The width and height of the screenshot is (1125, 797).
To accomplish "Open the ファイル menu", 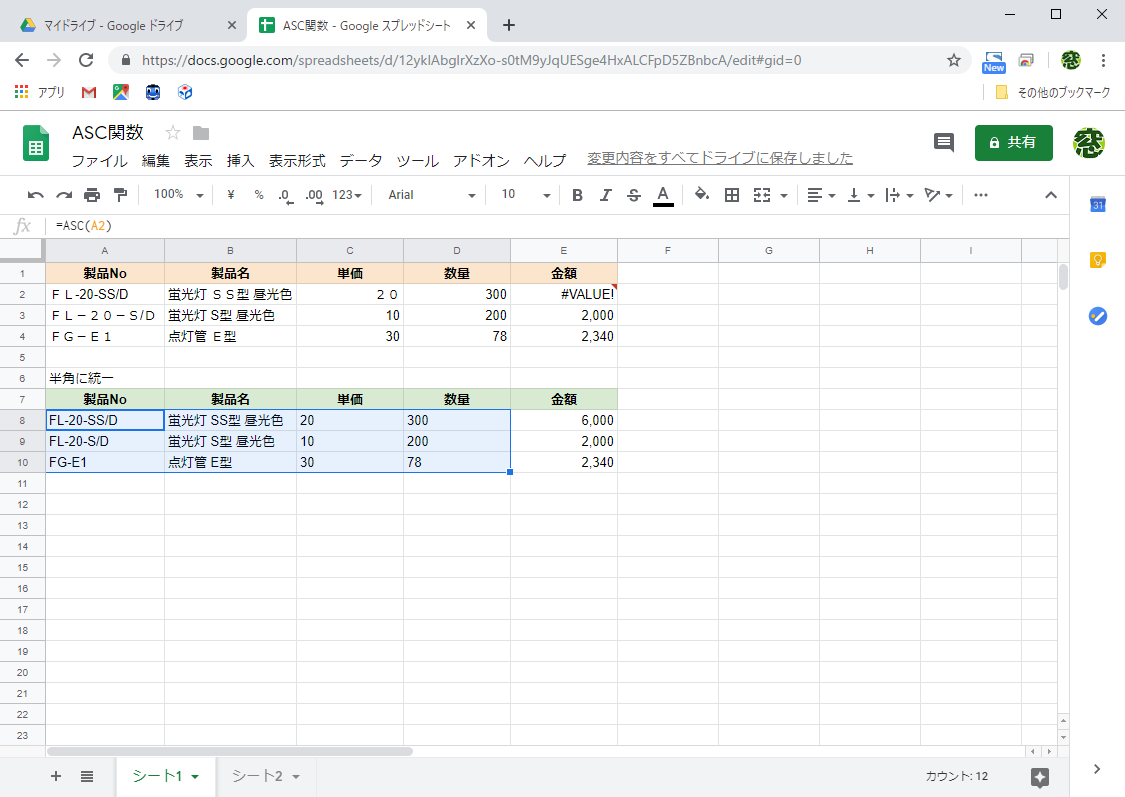I will click(x=99, y=161).
